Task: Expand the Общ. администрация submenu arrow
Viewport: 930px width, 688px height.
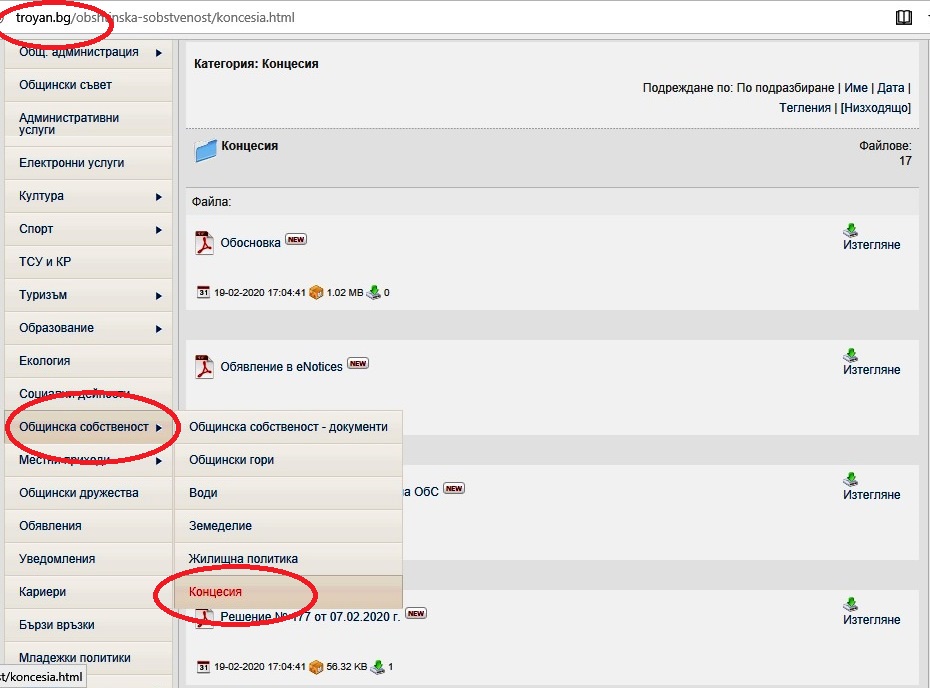Action: point(158,53)
